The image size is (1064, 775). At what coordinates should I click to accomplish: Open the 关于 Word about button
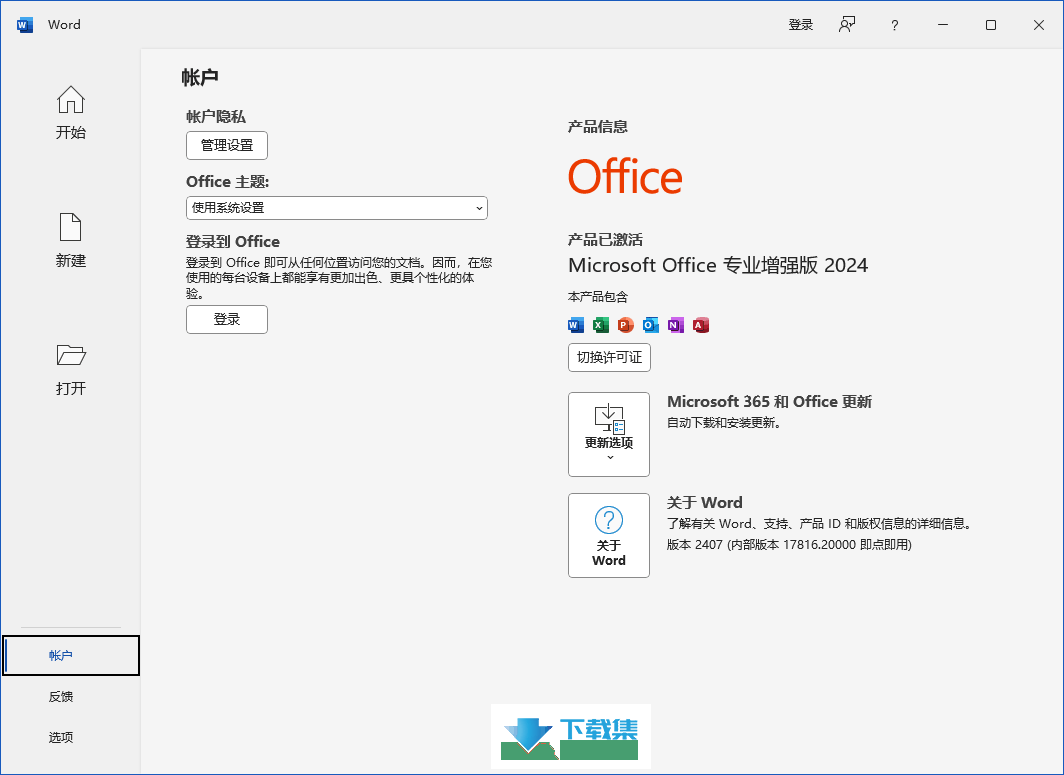click(x=609, y=535)
